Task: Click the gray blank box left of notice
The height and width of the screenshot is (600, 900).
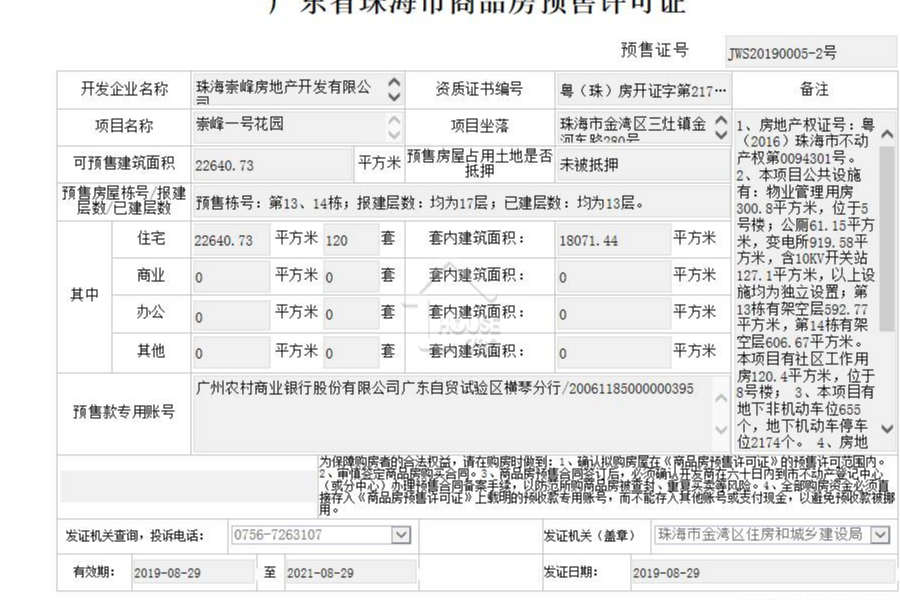Action: (188, 486)
